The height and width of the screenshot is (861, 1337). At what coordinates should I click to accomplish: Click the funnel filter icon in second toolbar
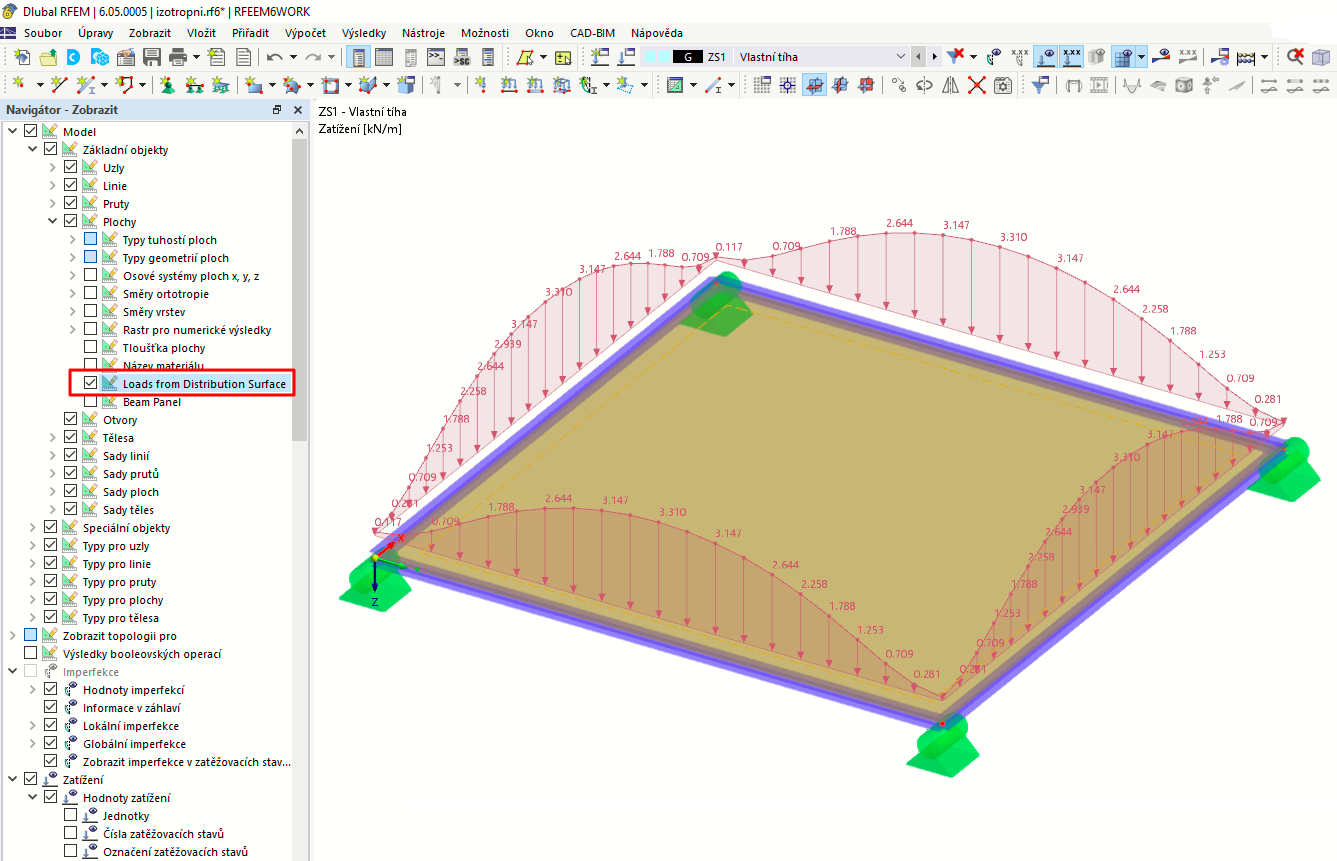click(x=1040, y=85)
